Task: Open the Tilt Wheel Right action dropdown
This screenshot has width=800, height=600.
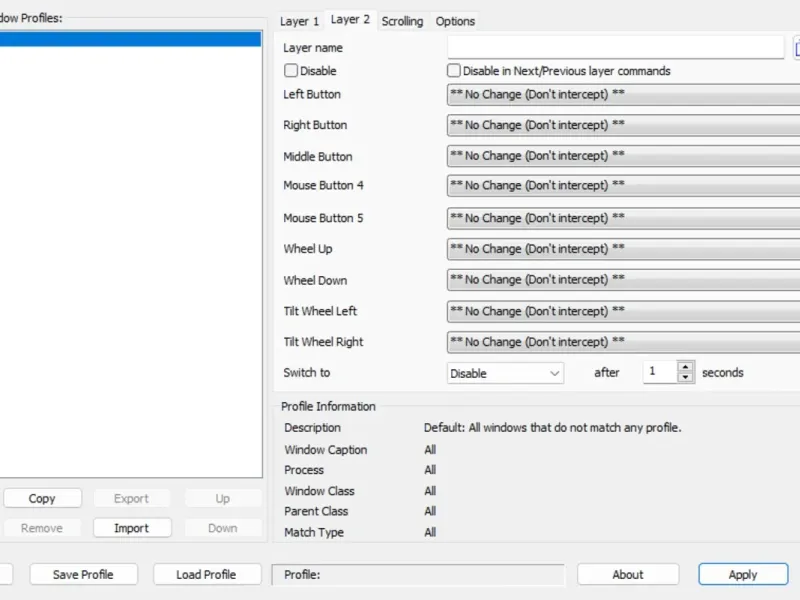Action: coord(623,342)
